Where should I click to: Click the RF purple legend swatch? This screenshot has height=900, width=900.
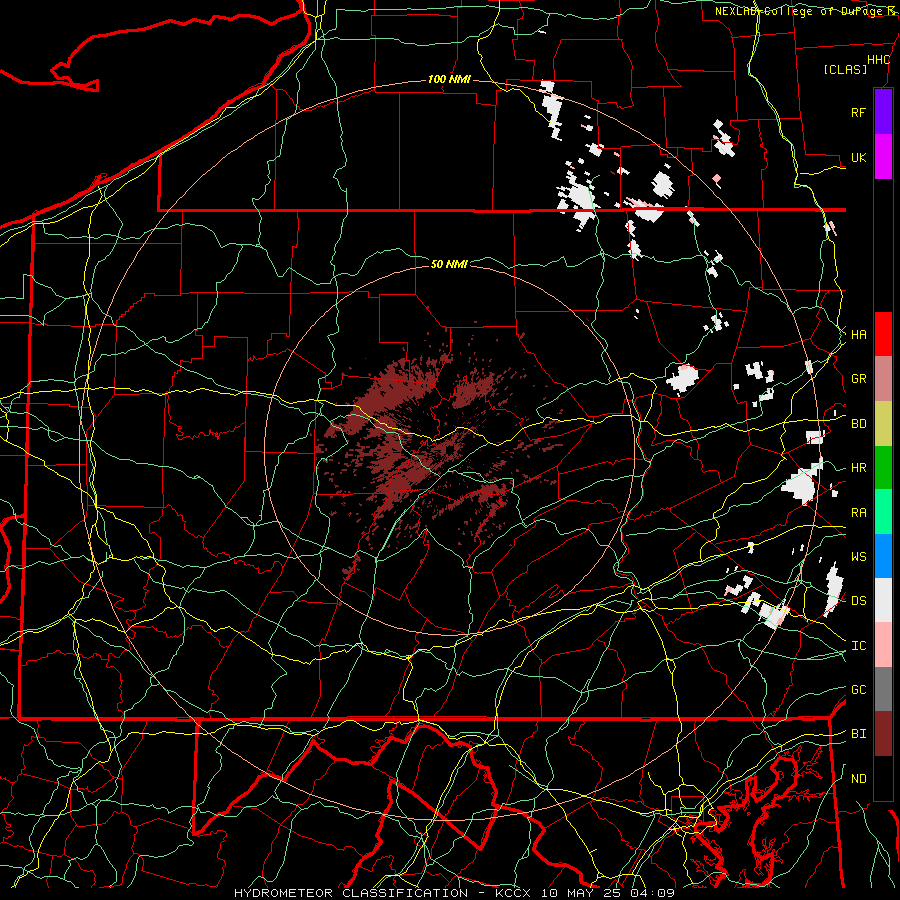click(x=883, y=112)
